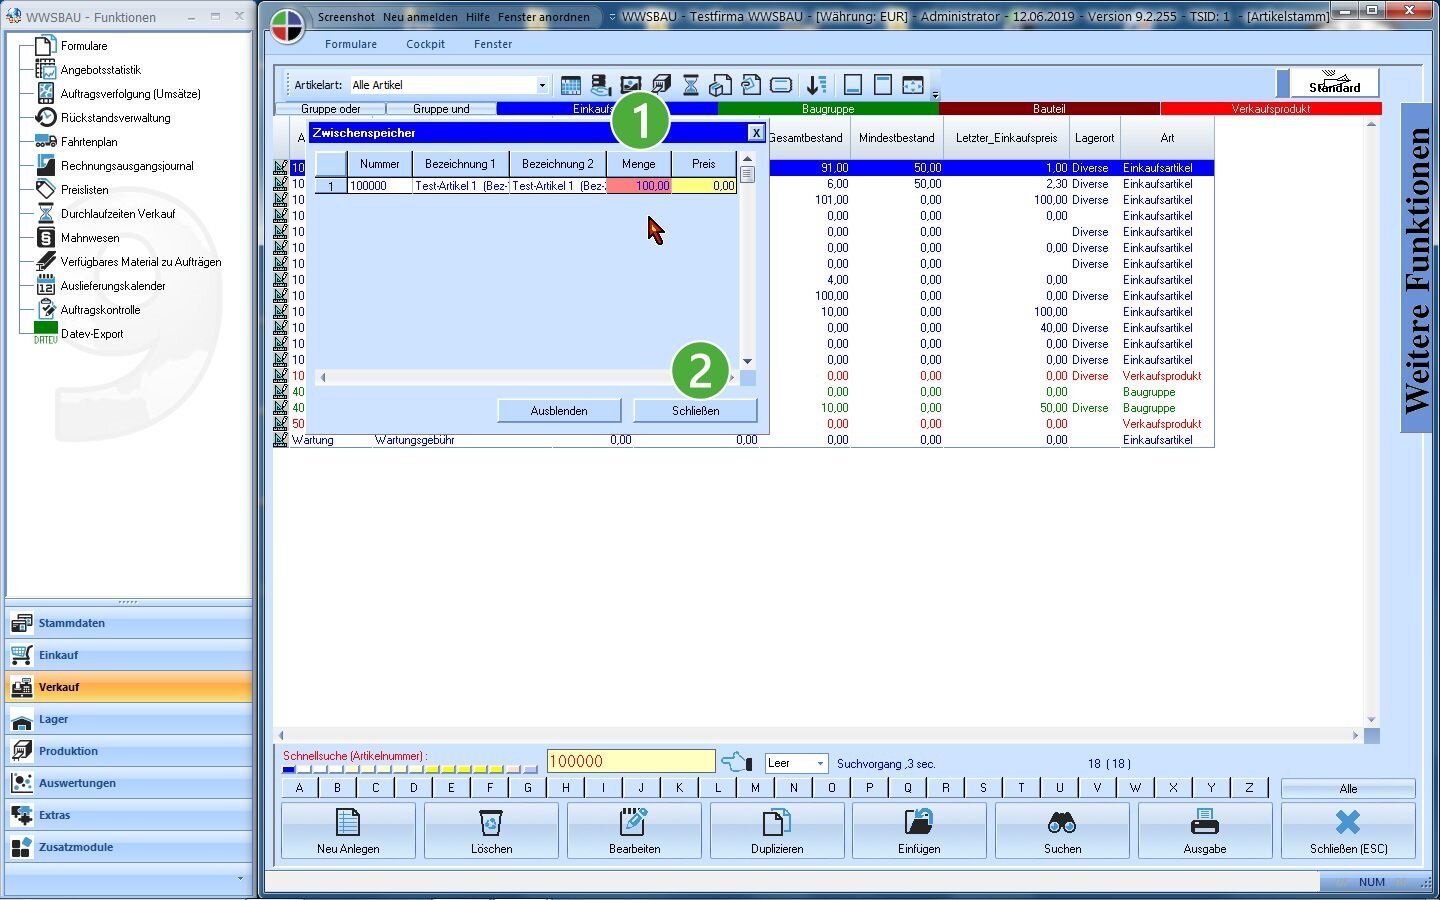
Task: Open the title bar quick menu arrow
Action: pos(612,17)
